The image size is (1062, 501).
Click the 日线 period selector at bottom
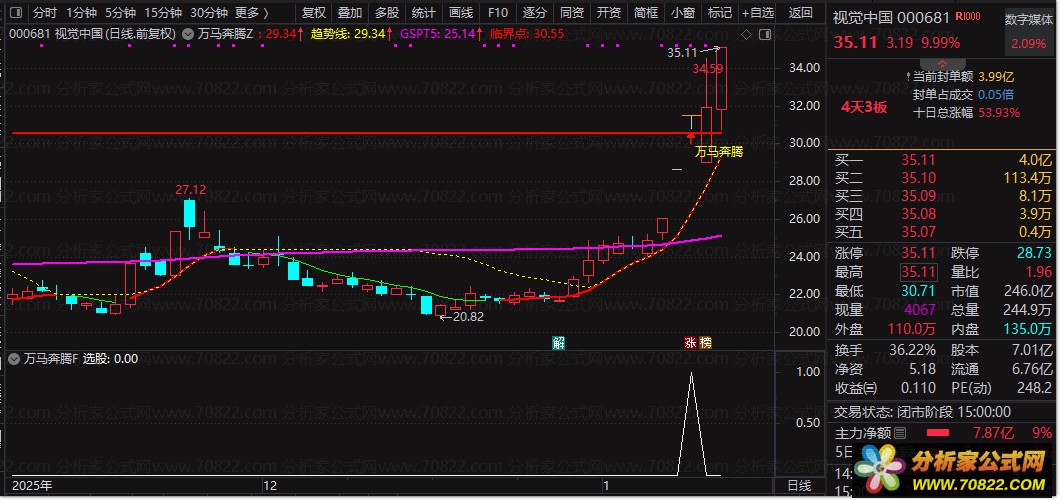[799, 485]
